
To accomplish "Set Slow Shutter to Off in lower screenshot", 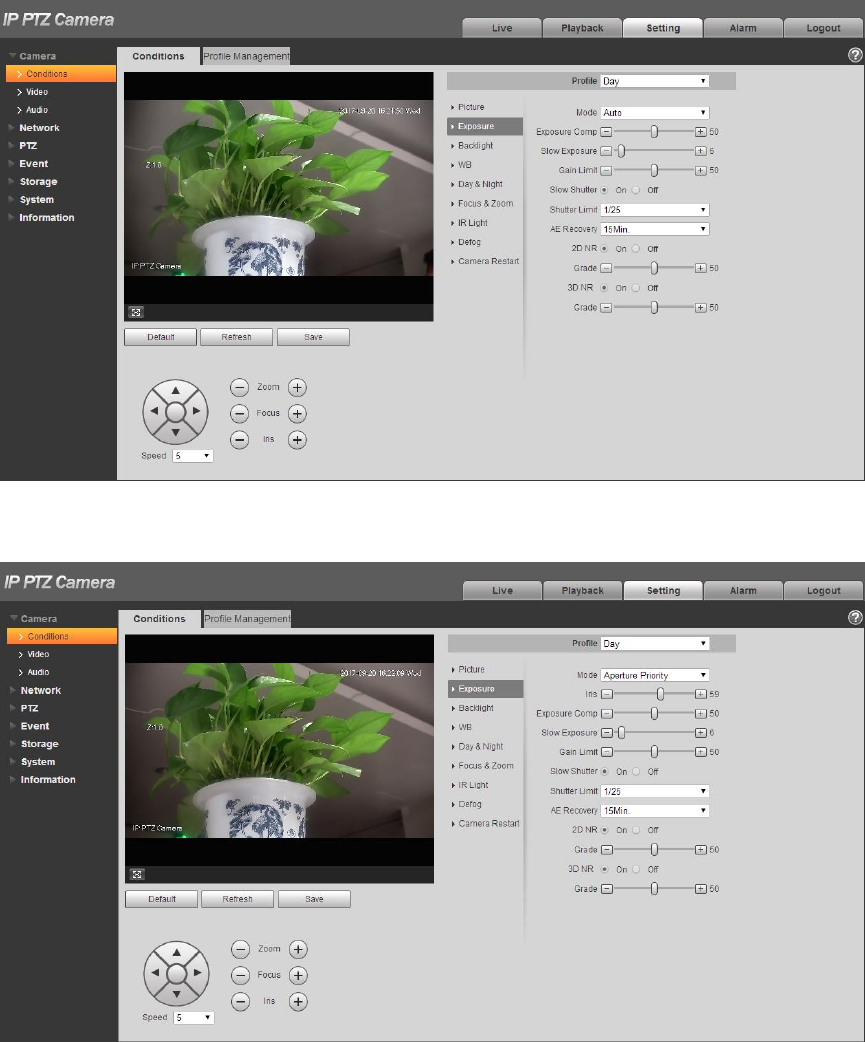I will pyautogui.click(x=636, y=772).
